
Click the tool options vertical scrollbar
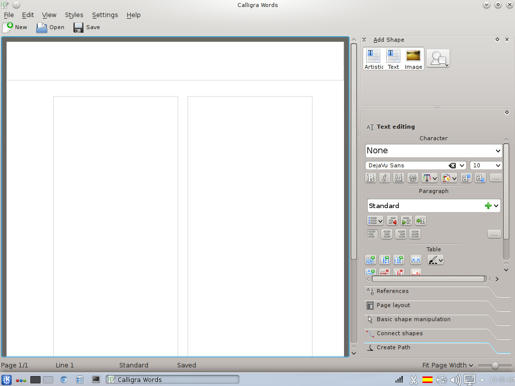pos(506,191)
